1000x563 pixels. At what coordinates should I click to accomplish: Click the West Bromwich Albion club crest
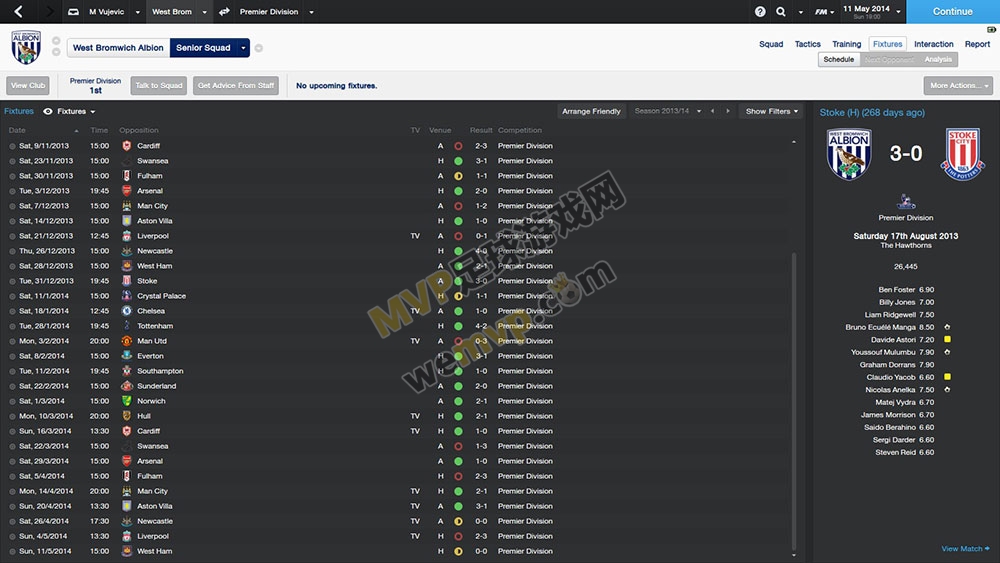click(x=26, y=47)
